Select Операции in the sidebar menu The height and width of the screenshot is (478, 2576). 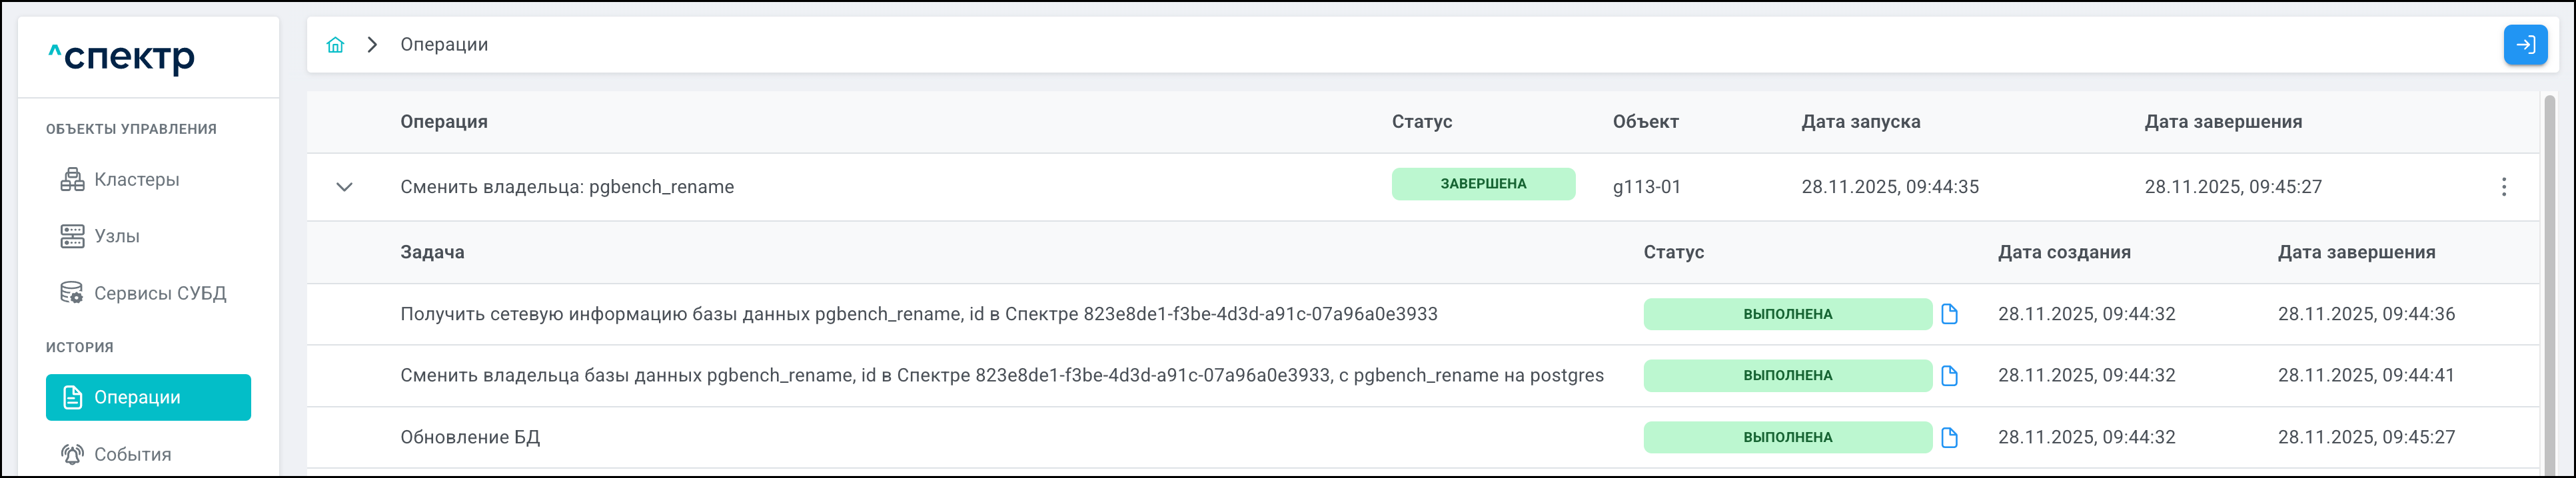(x=148, y=397)
